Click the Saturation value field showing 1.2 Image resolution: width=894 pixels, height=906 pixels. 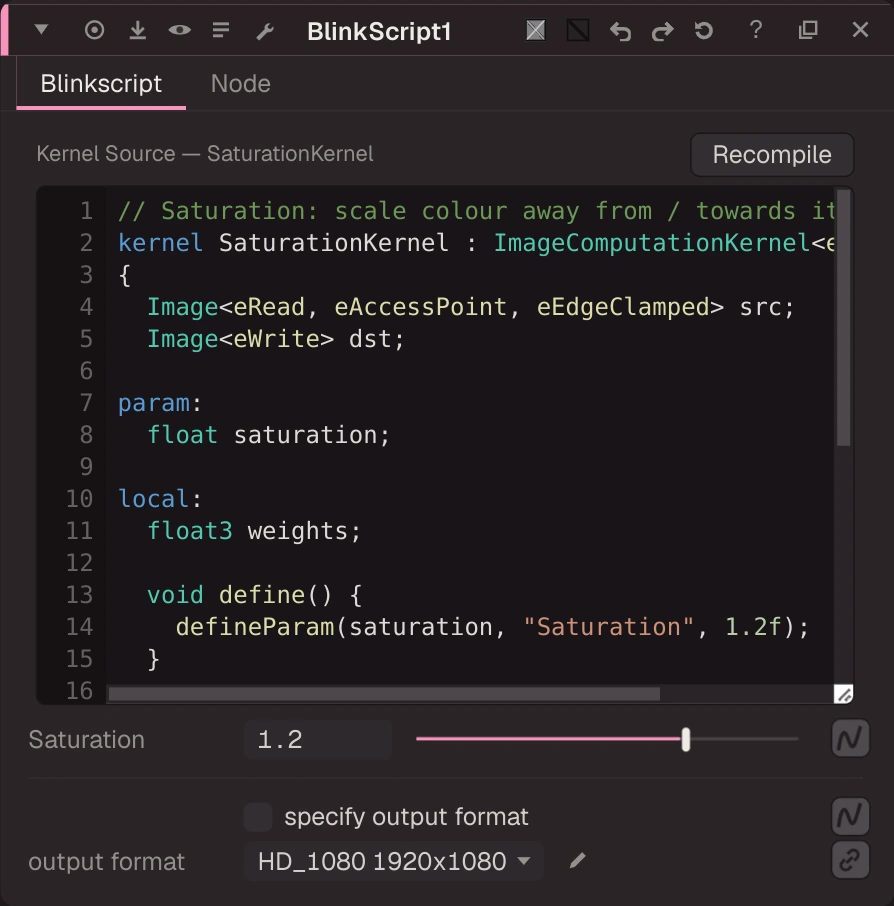tap(318, 740)
